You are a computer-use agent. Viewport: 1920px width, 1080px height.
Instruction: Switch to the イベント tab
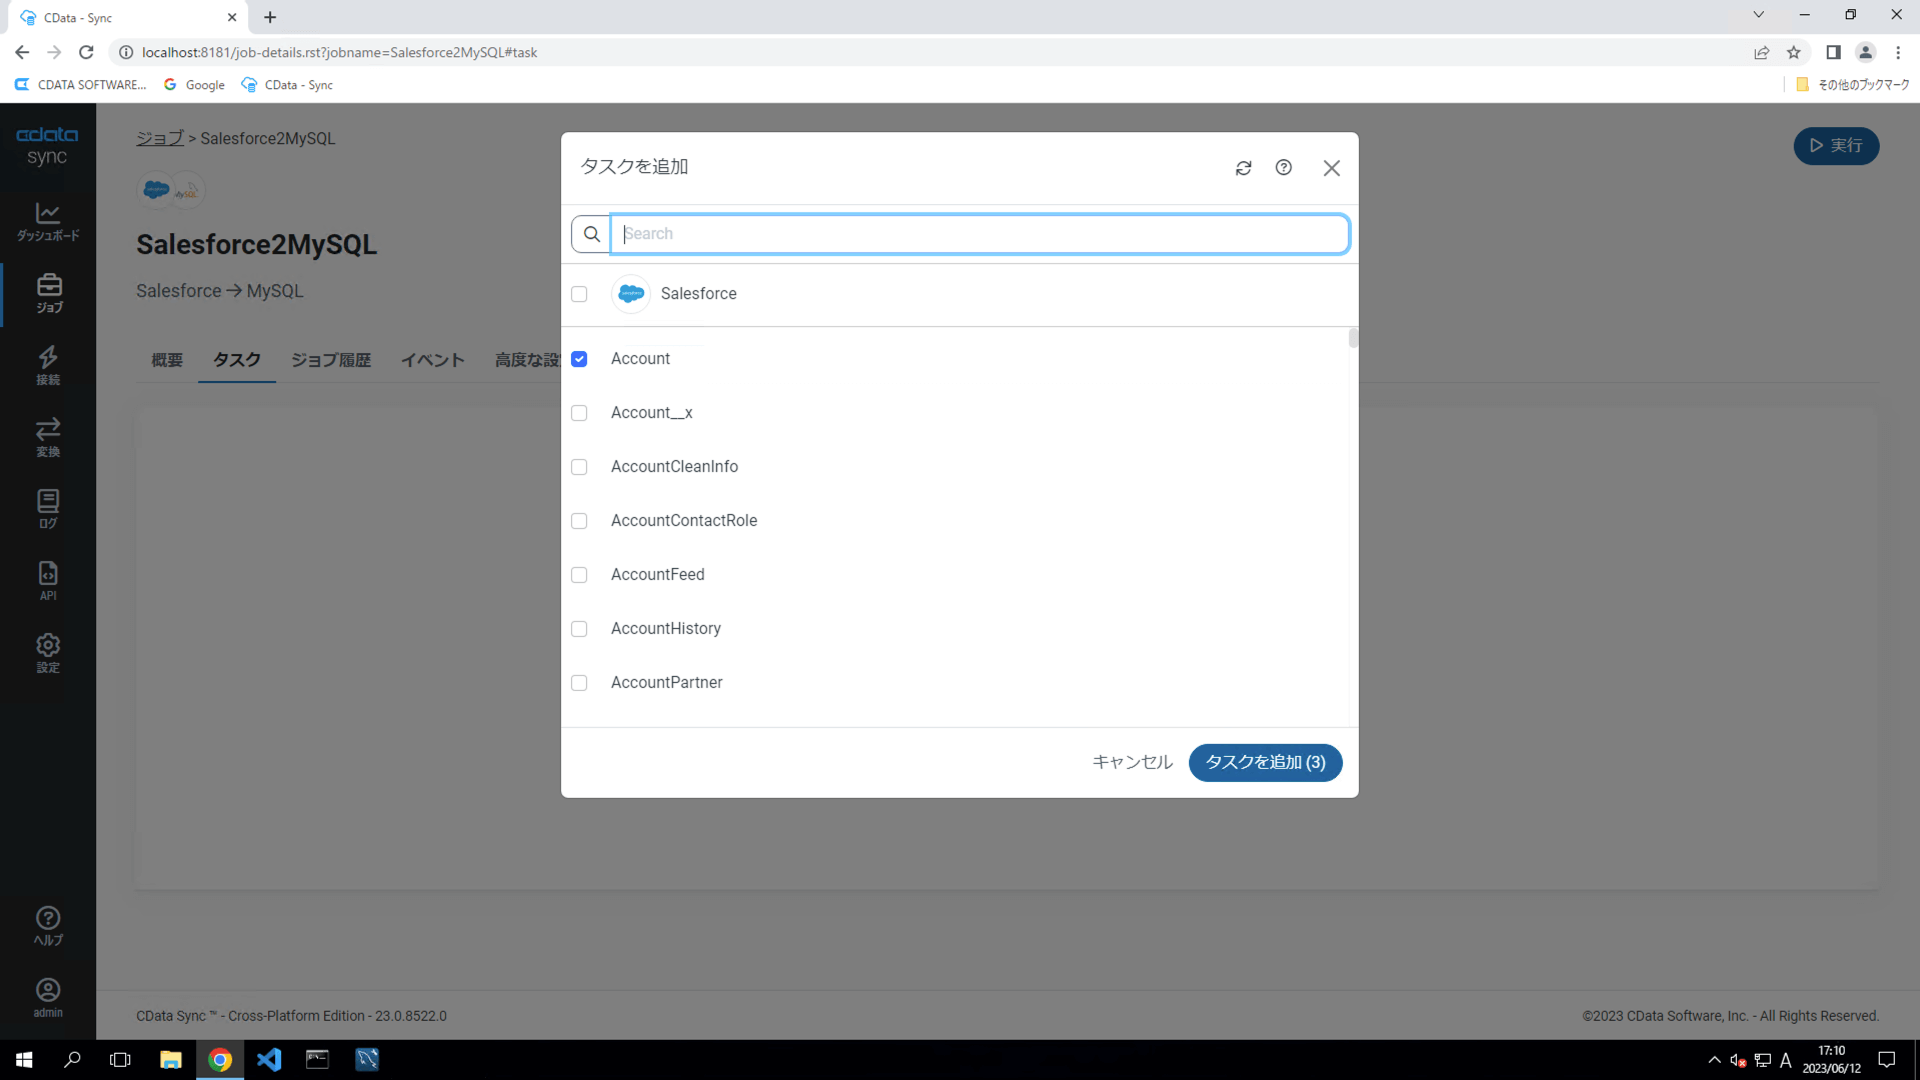coord(432,360)
